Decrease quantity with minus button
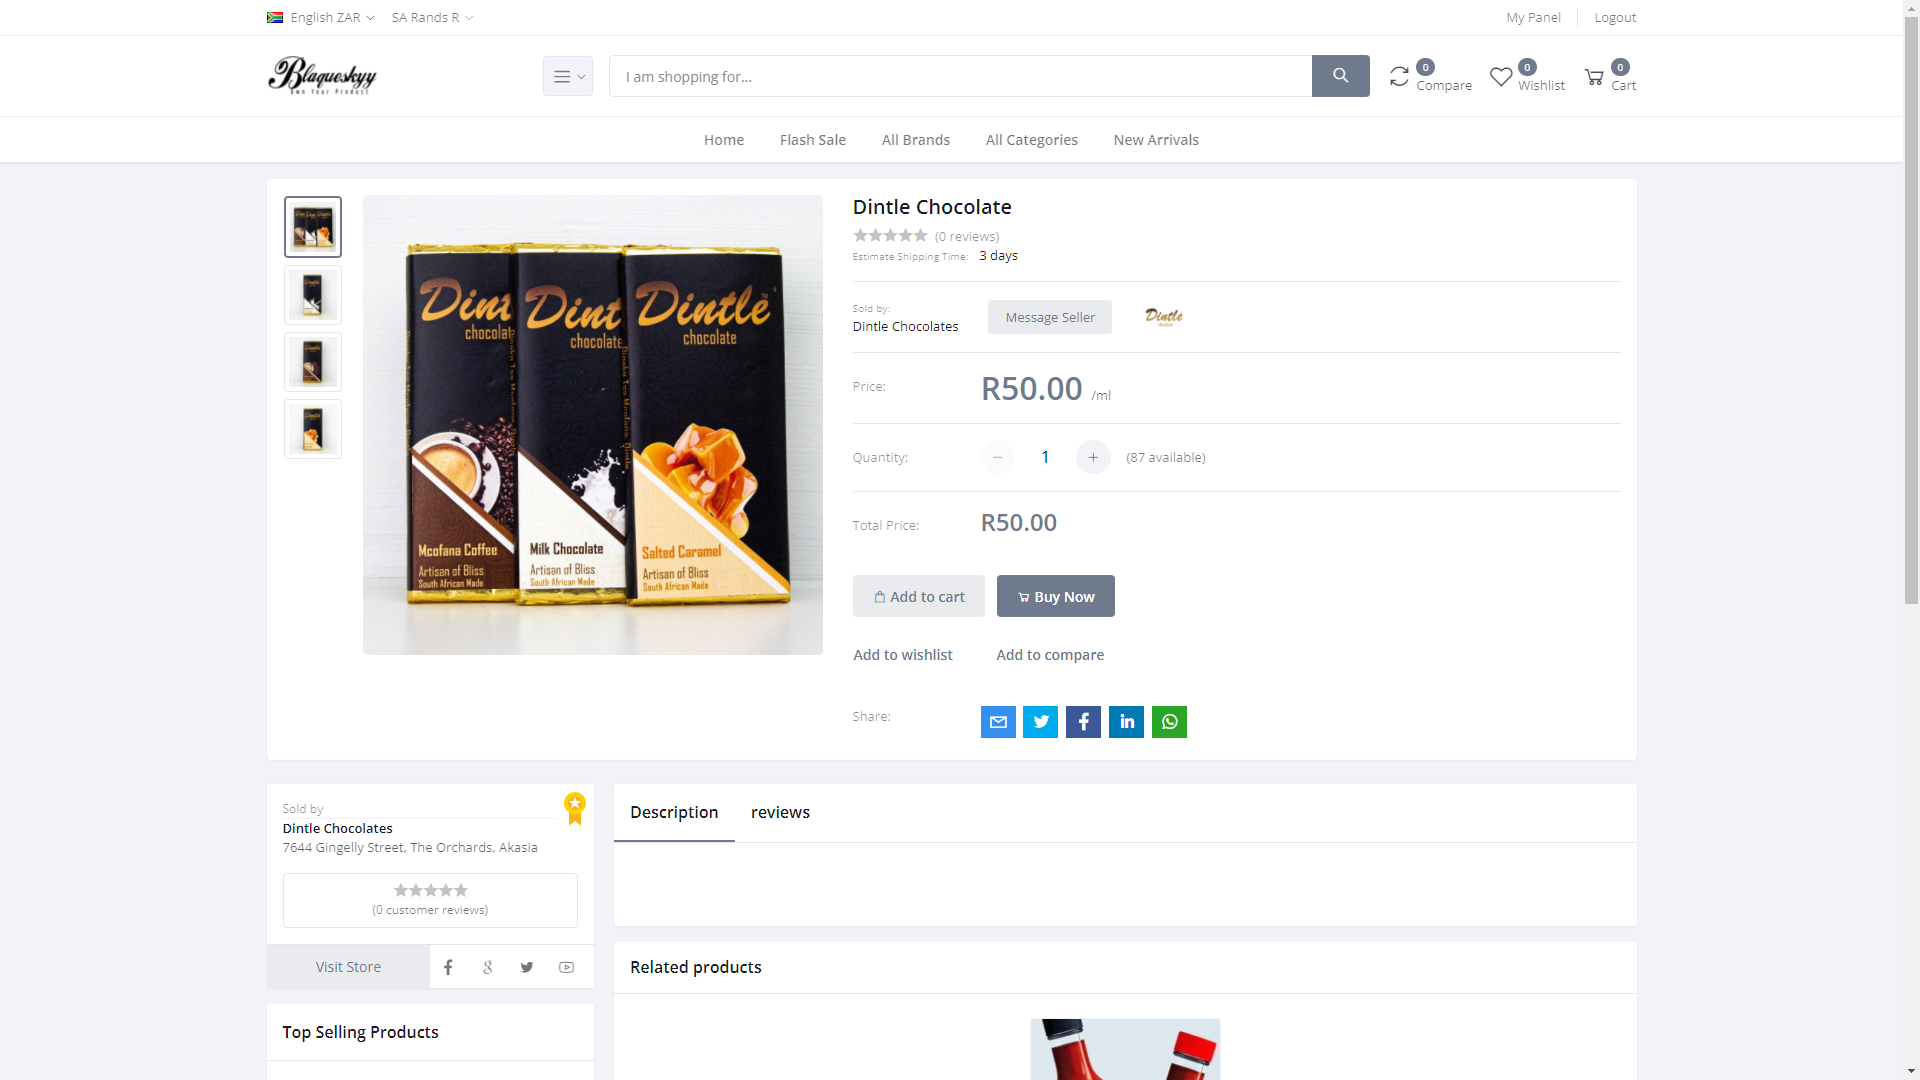The width and height of the screenshot is (1920, 1080). tap(997, 457)
